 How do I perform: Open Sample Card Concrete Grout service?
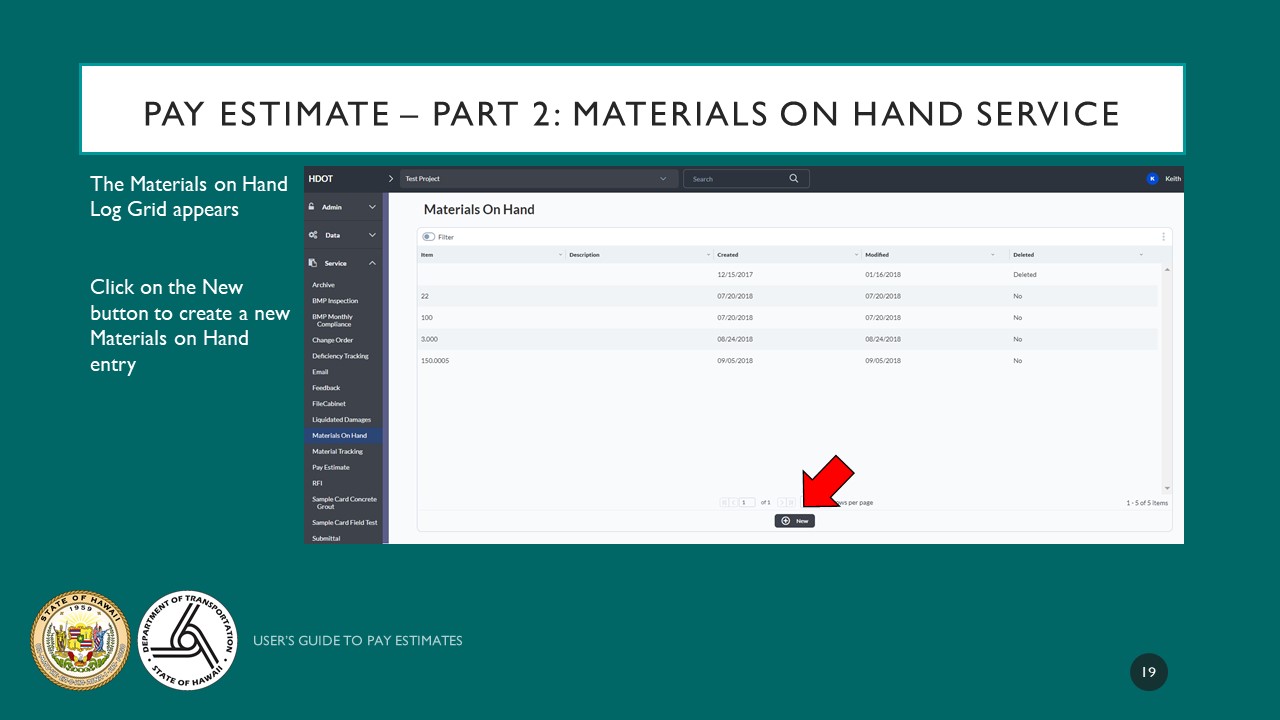343,503
